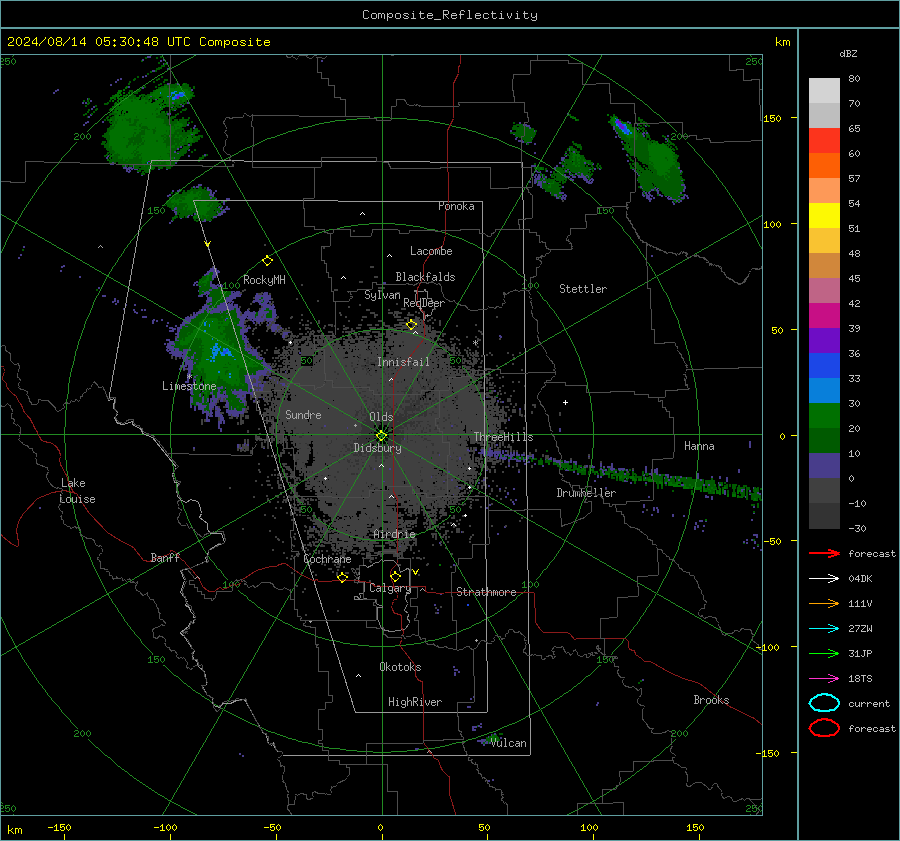Click the violet-purple swatch below 39
900x841 pixels.
[x=824, y=340]
